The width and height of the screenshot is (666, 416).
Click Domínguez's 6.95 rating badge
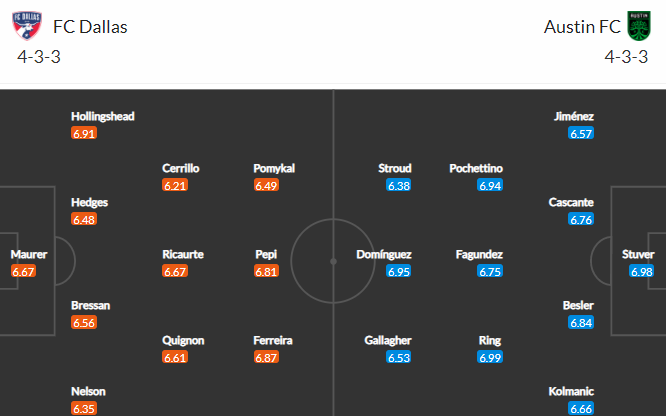coord(398,272)
